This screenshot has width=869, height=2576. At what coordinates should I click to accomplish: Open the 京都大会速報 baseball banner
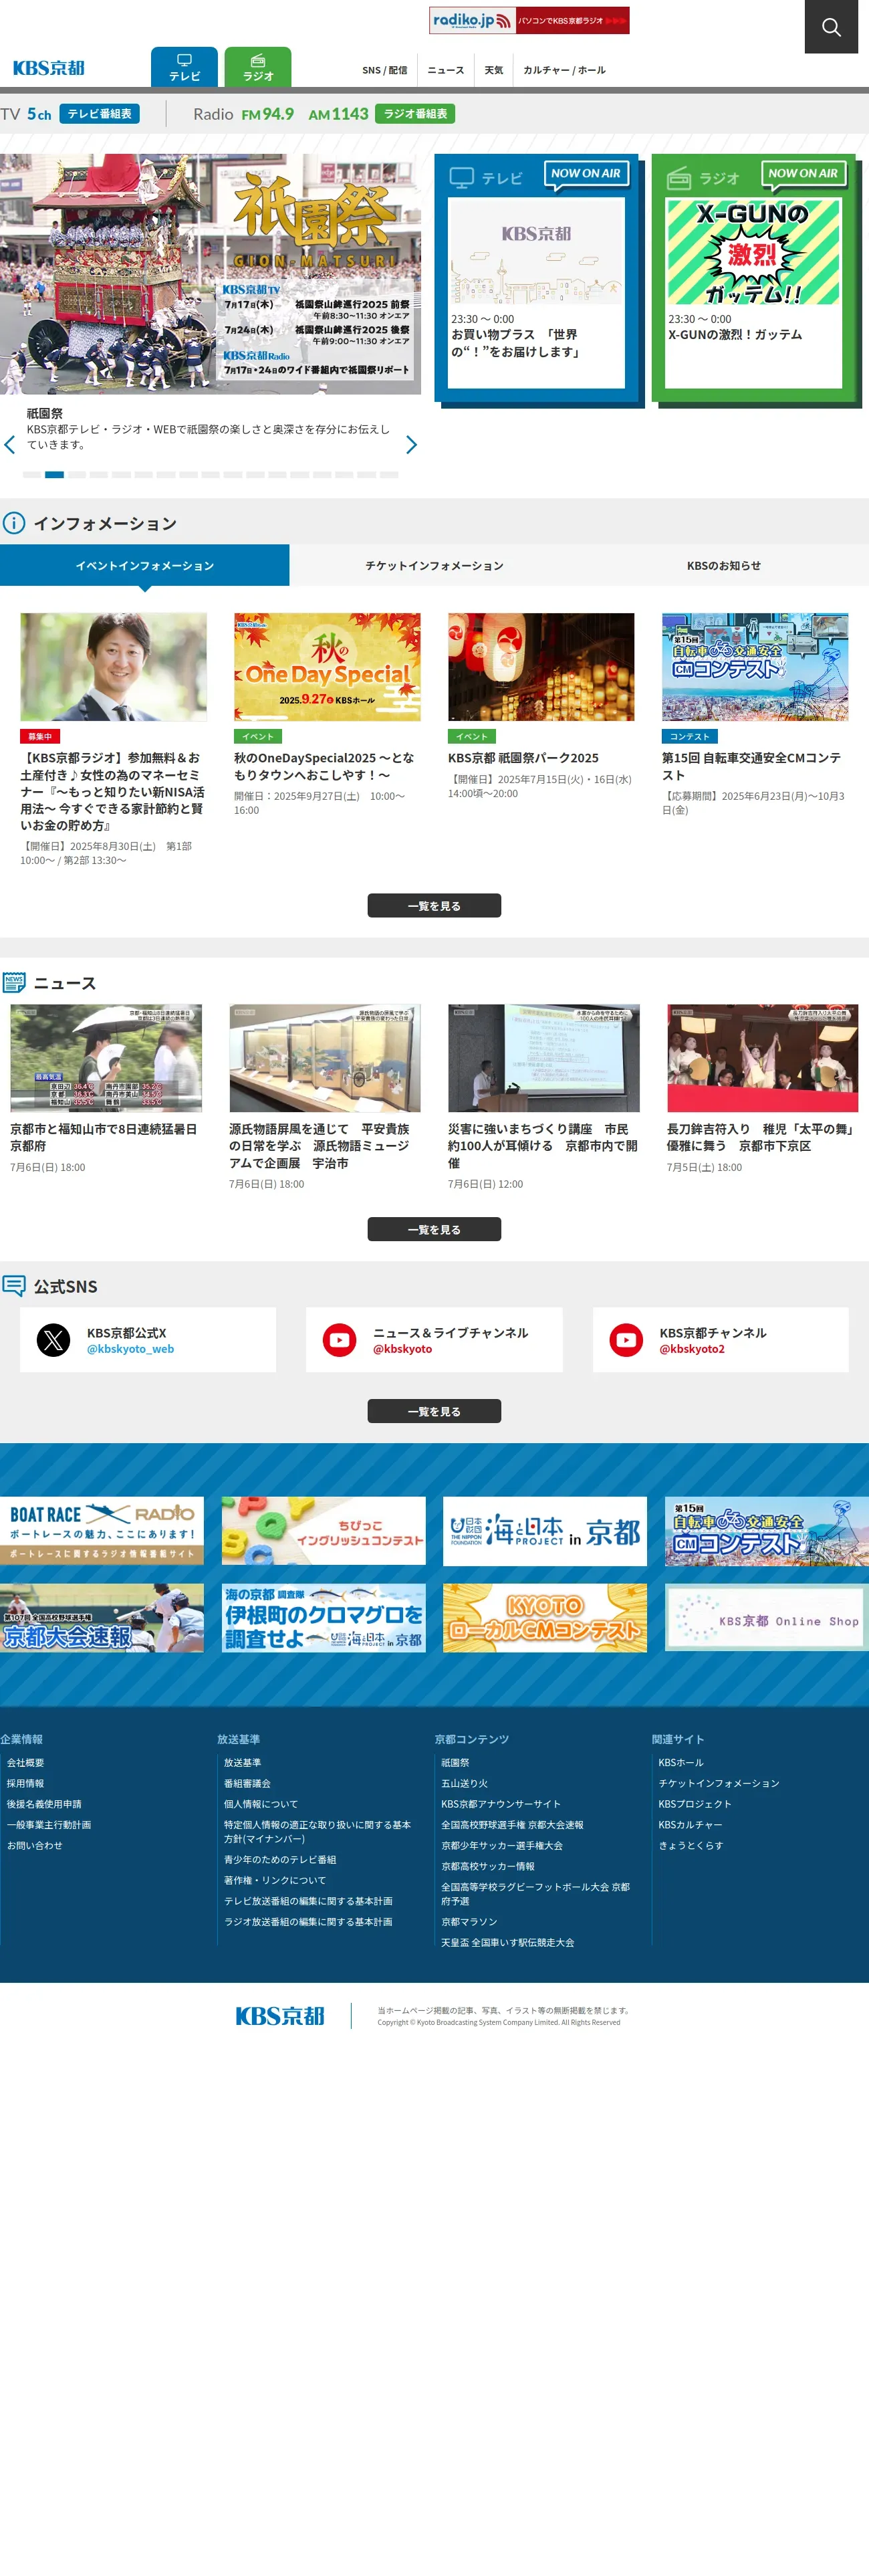pos(102,1618)
